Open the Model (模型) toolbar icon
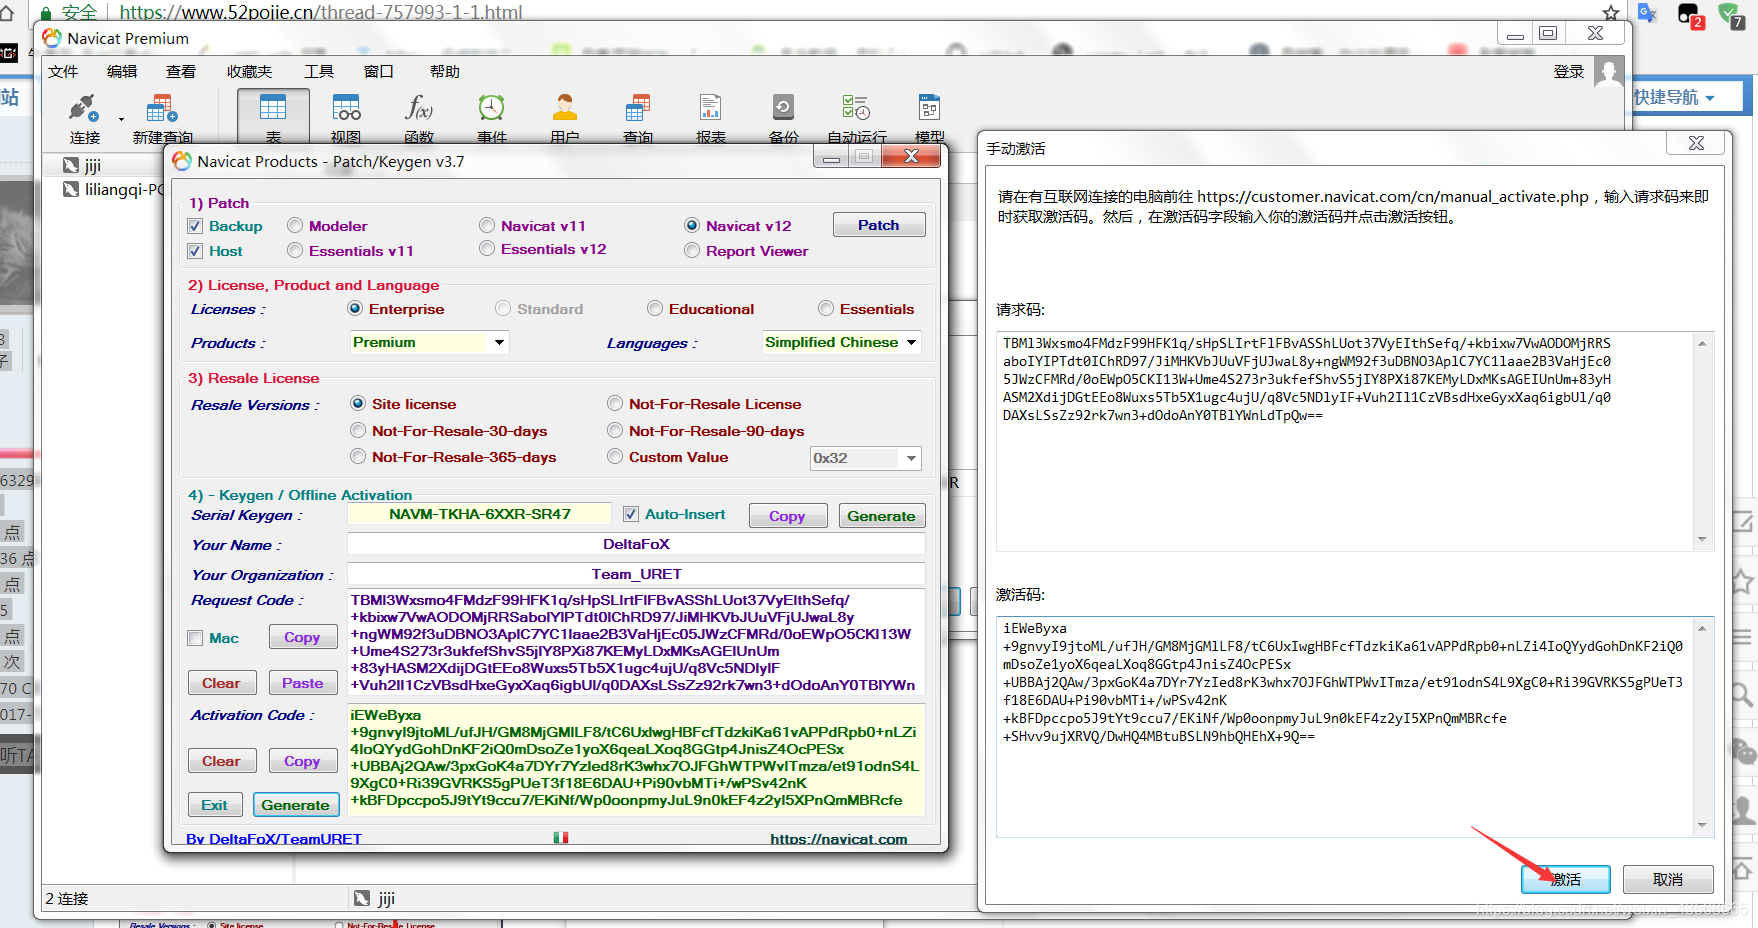Image resolution: width=1758 pixels, height=928 pixels. tap(930, 117)
